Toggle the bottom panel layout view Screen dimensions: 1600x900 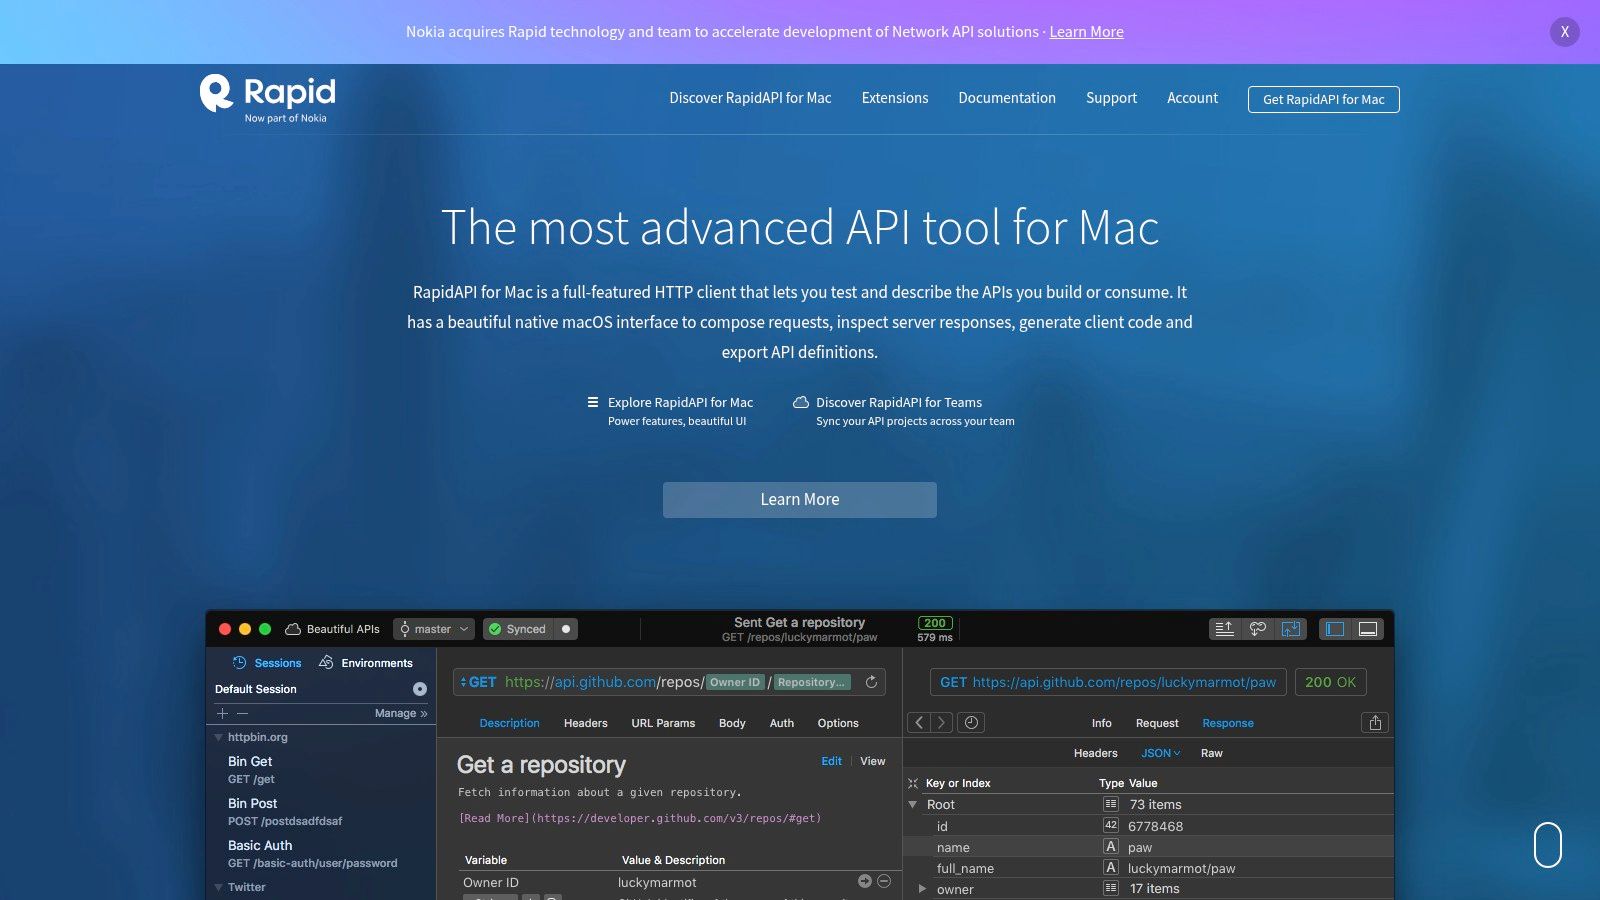[1368, 629]
